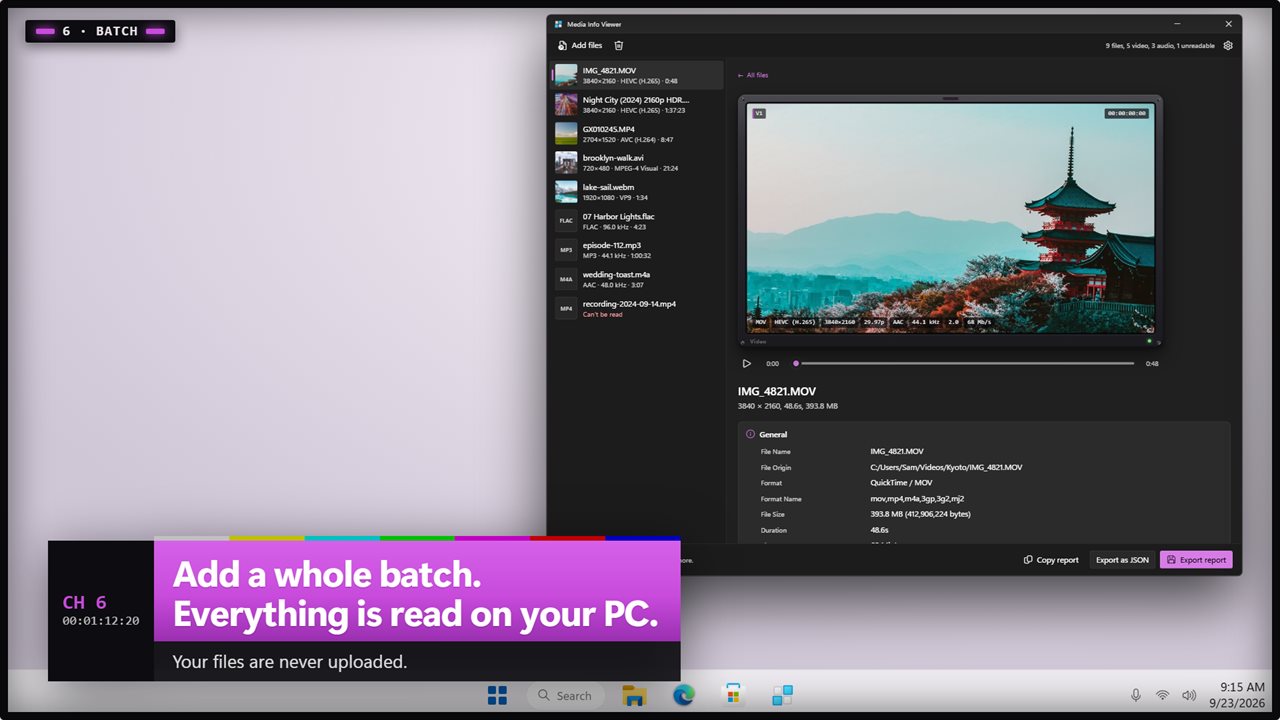Select IMG_4821.MOV in the file list

pyautogui.click(x=637, y=75)
